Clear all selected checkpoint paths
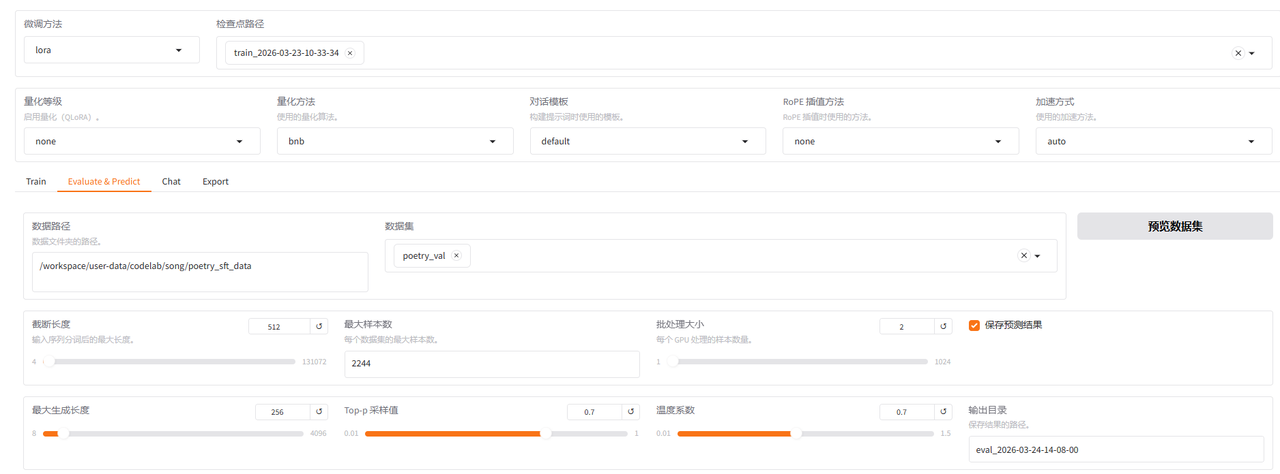Image resolution: width=1280 pixels, height=474 pixels. click(1238, 53)
